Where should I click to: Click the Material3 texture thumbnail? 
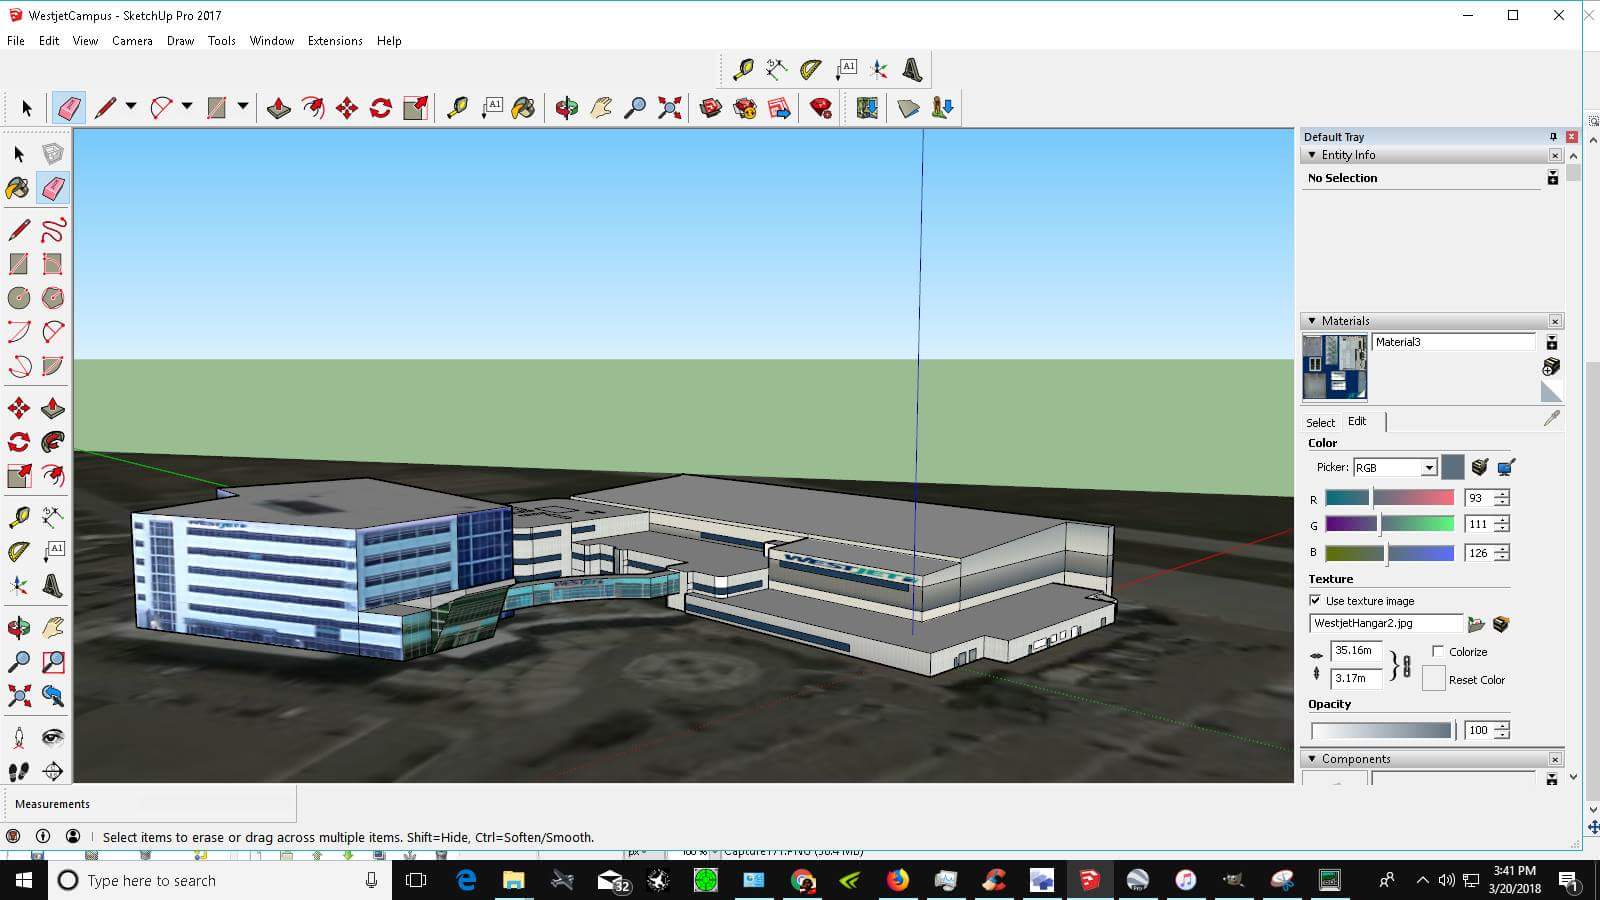(1334, 365)
